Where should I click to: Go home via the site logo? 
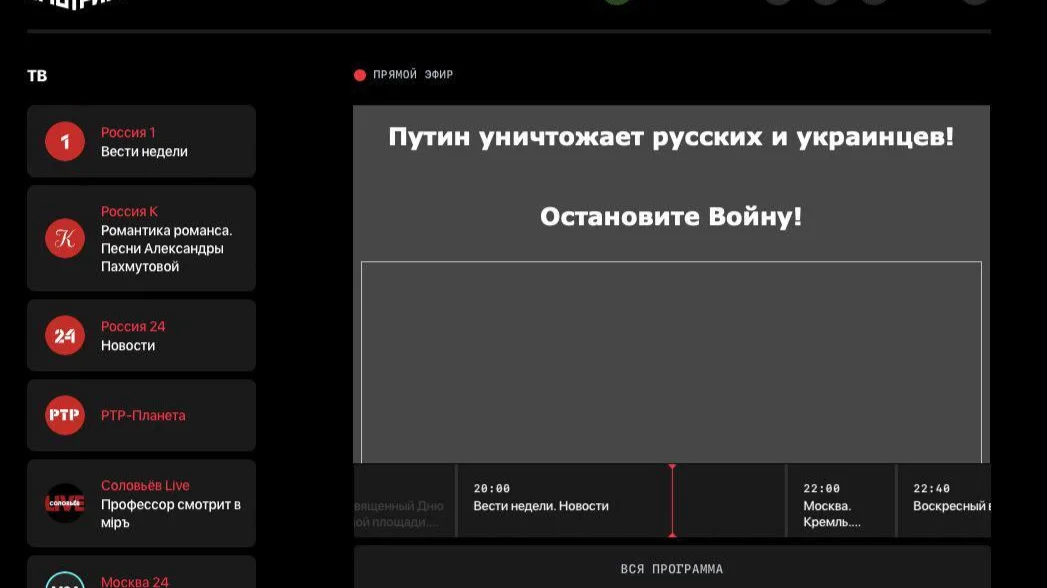(77, 3)
